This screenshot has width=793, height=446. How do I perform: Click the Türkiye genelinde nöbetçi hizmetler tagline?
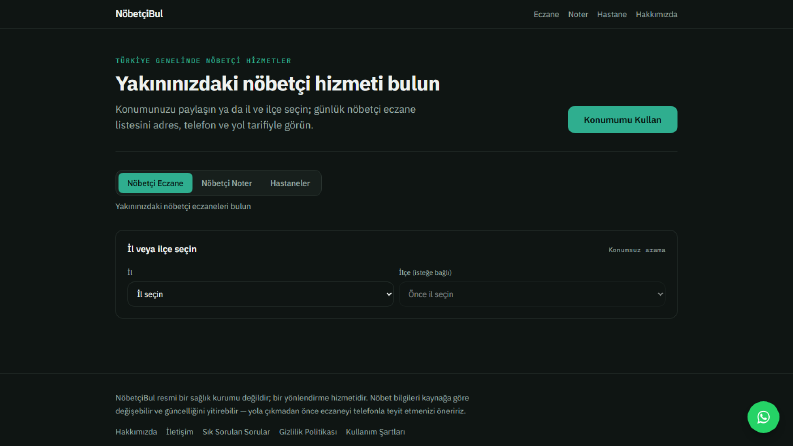tap(203, 60)
